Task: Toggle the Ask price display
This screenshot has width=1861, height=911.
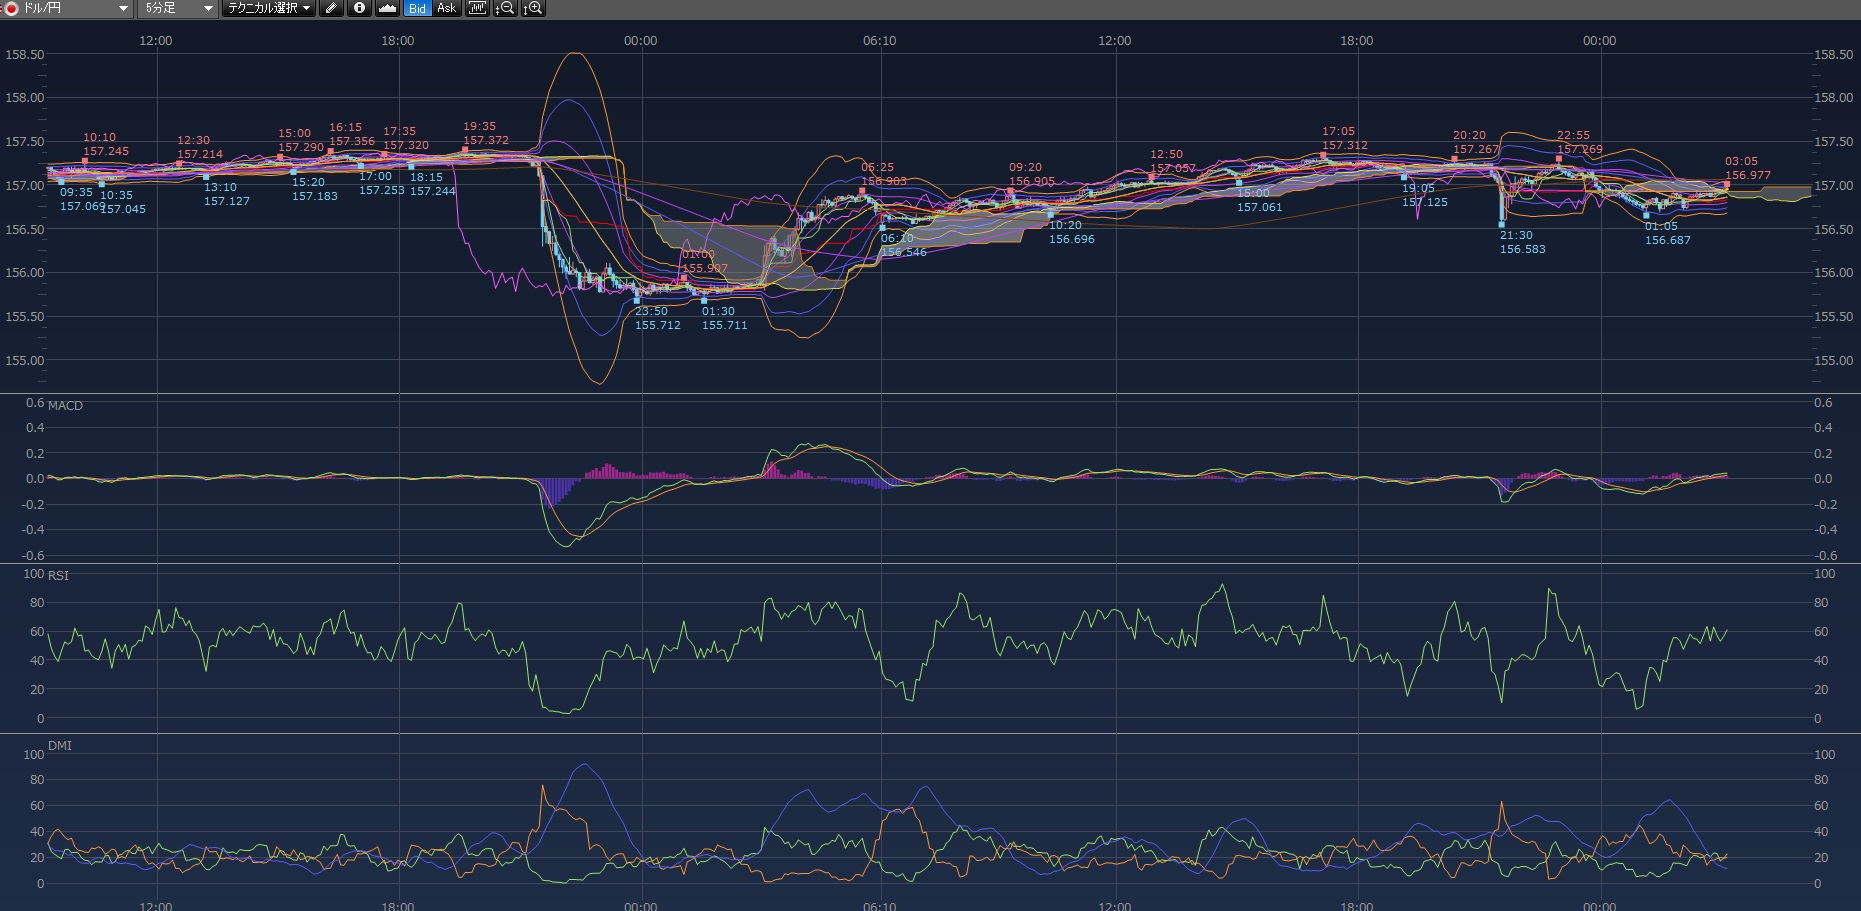Action: tap(446, 8)
